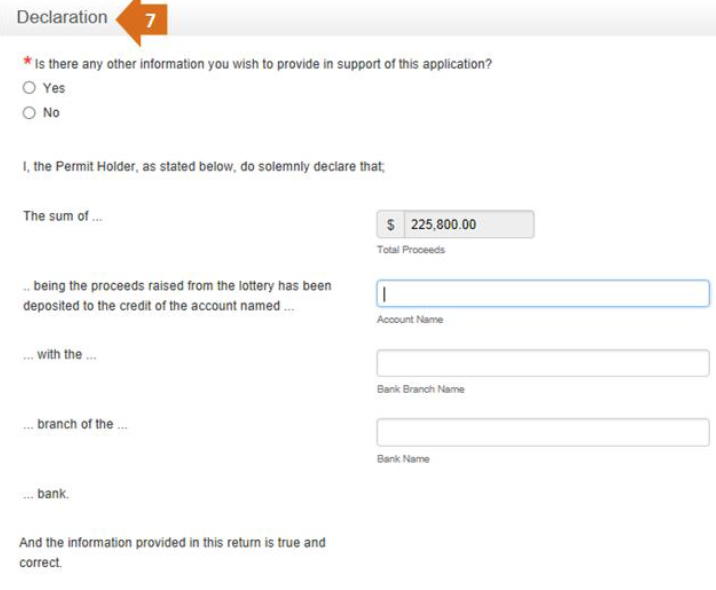Click the '... with the ...' label
This screenshot has width=716, height=590.
(59, 354)
